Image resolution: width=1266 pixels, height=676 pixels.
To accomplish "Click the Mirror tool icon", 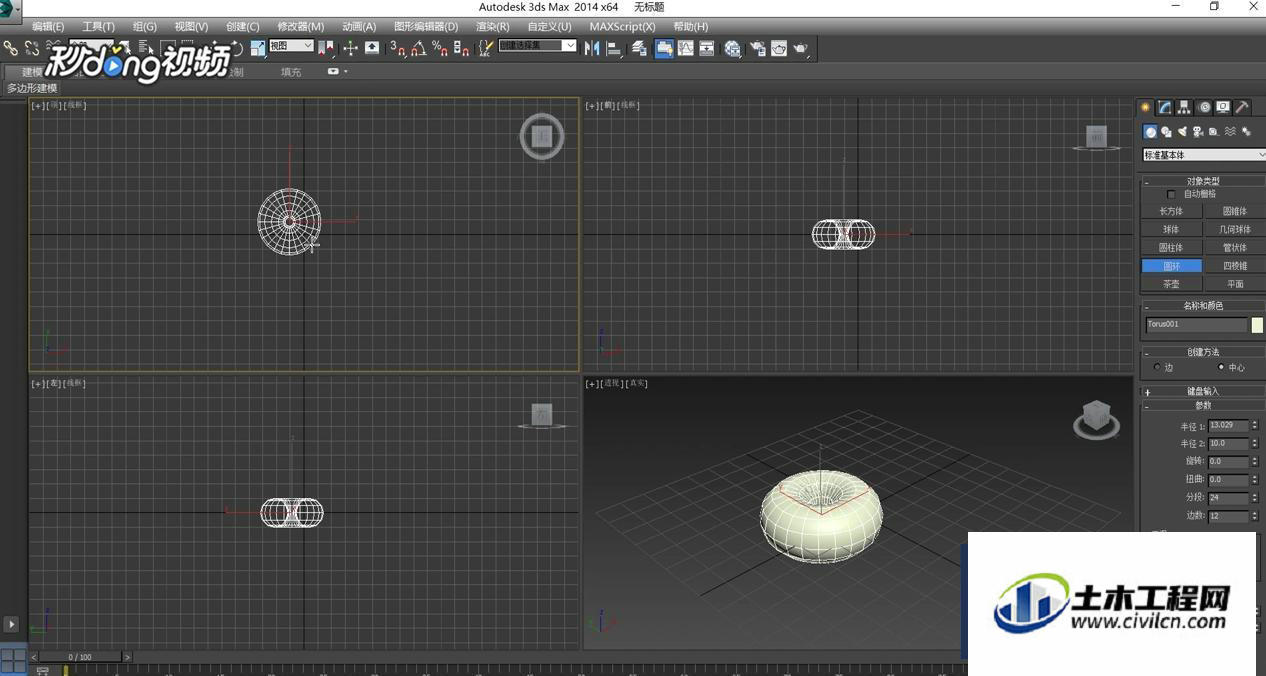I will (592, 47).
